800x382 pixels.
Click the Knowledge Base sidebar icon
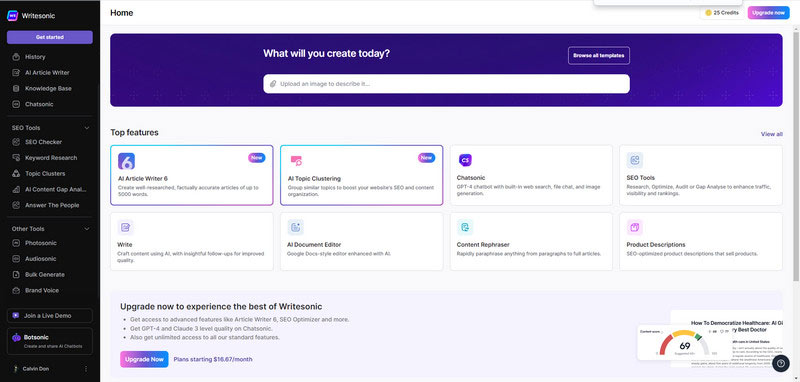click(16, 88)
